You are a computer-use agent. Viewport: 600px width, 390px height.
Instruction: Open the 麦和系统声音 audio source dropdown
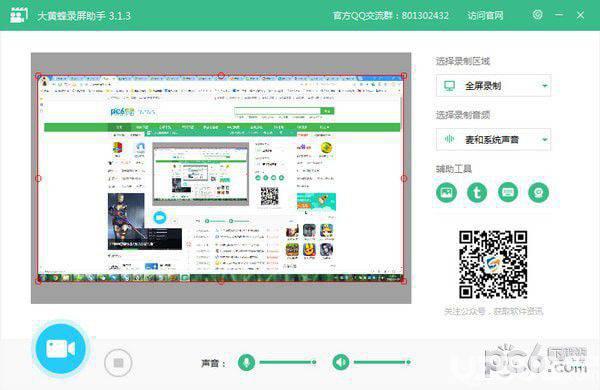[493, 139]
